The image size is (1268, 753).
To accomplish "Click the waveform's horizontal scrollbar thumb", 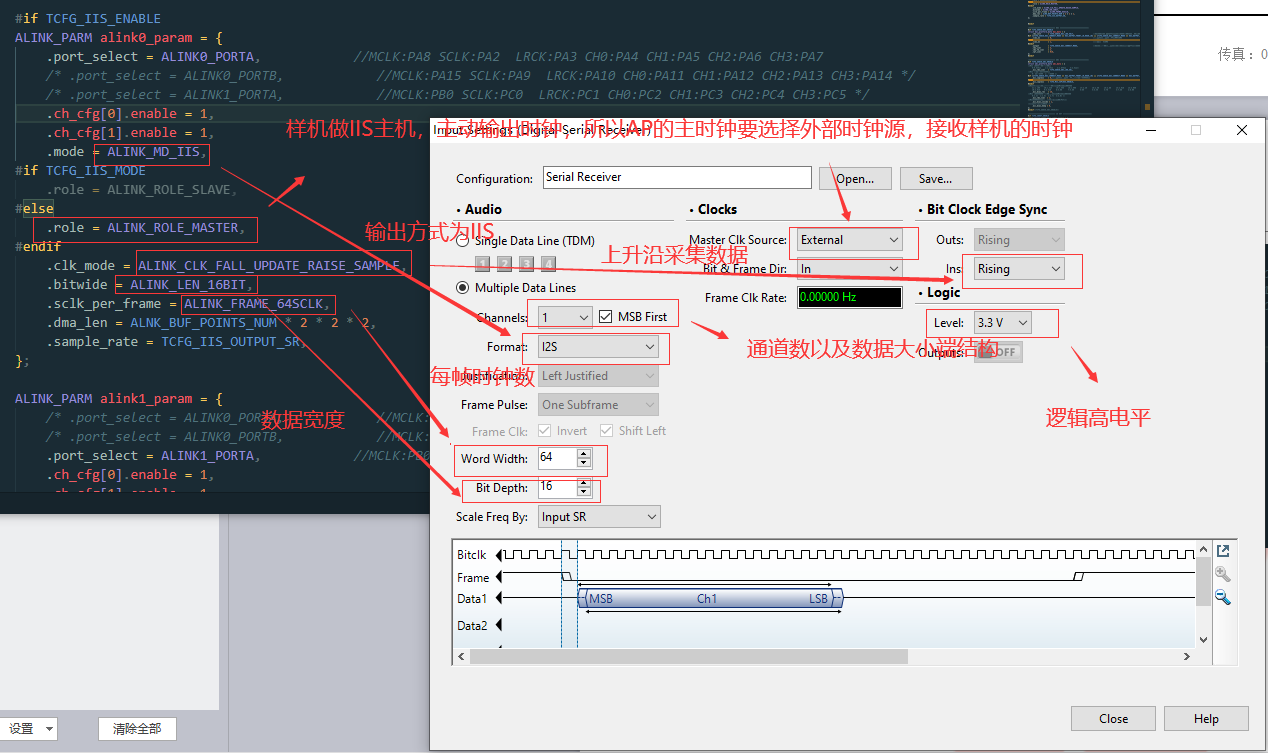I will [689, 657].
